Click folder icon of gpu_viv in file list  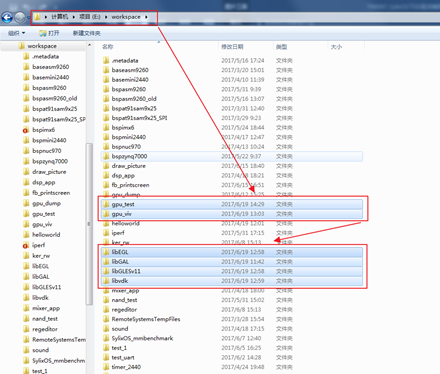(x=106, y=214)
